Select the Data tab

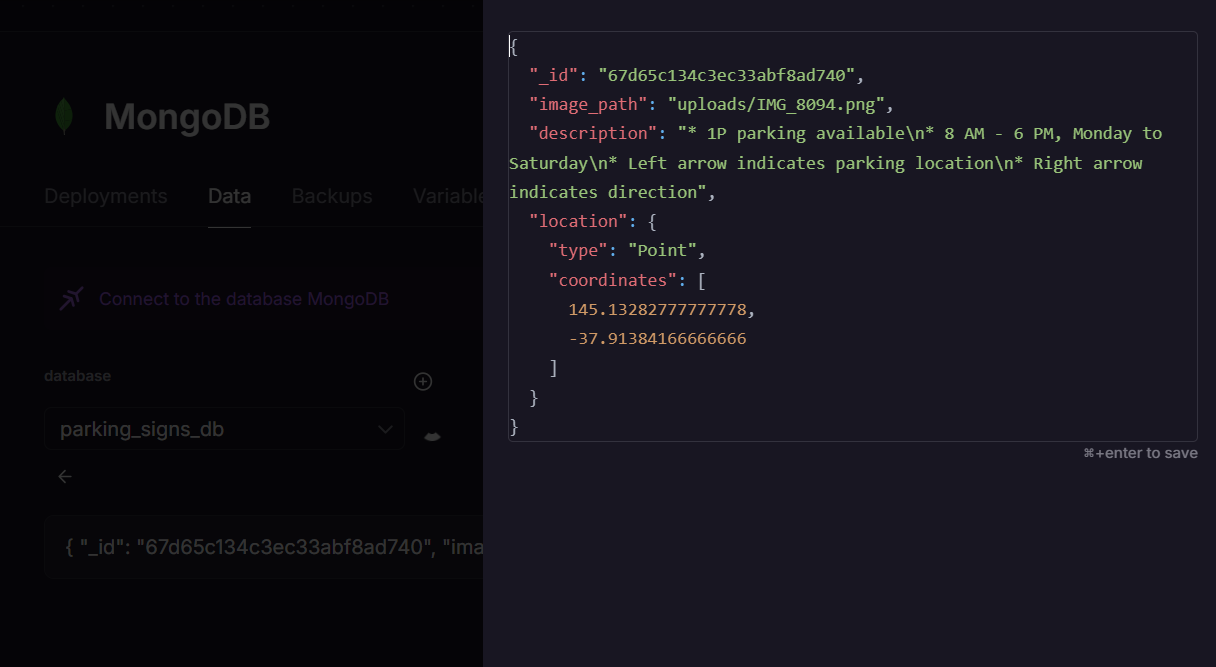pos(229,196)
